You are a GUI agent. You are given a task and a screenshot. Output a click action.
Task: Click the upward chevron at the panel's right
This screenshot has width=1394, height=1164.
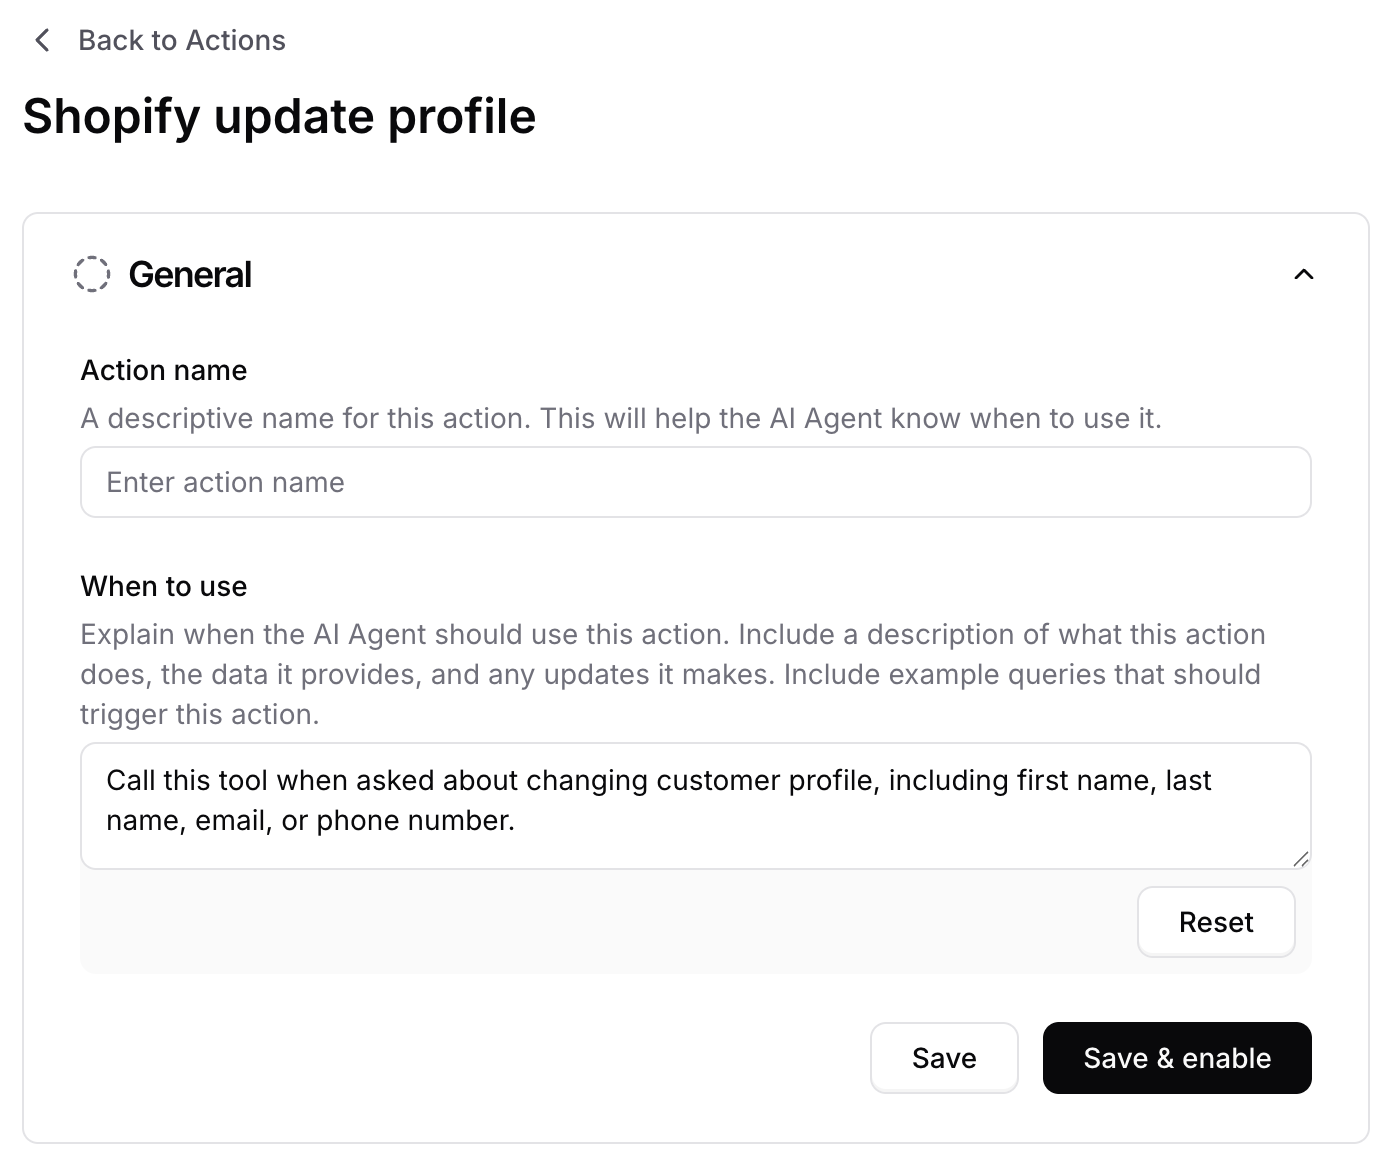(x=1303, y=273)
